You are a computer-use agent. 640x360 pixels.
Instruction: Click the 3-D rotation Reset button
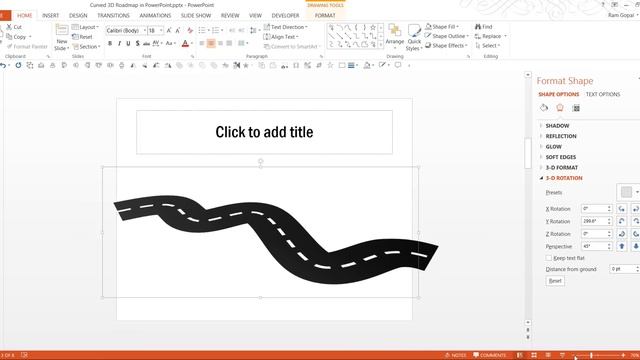point(555,281)
